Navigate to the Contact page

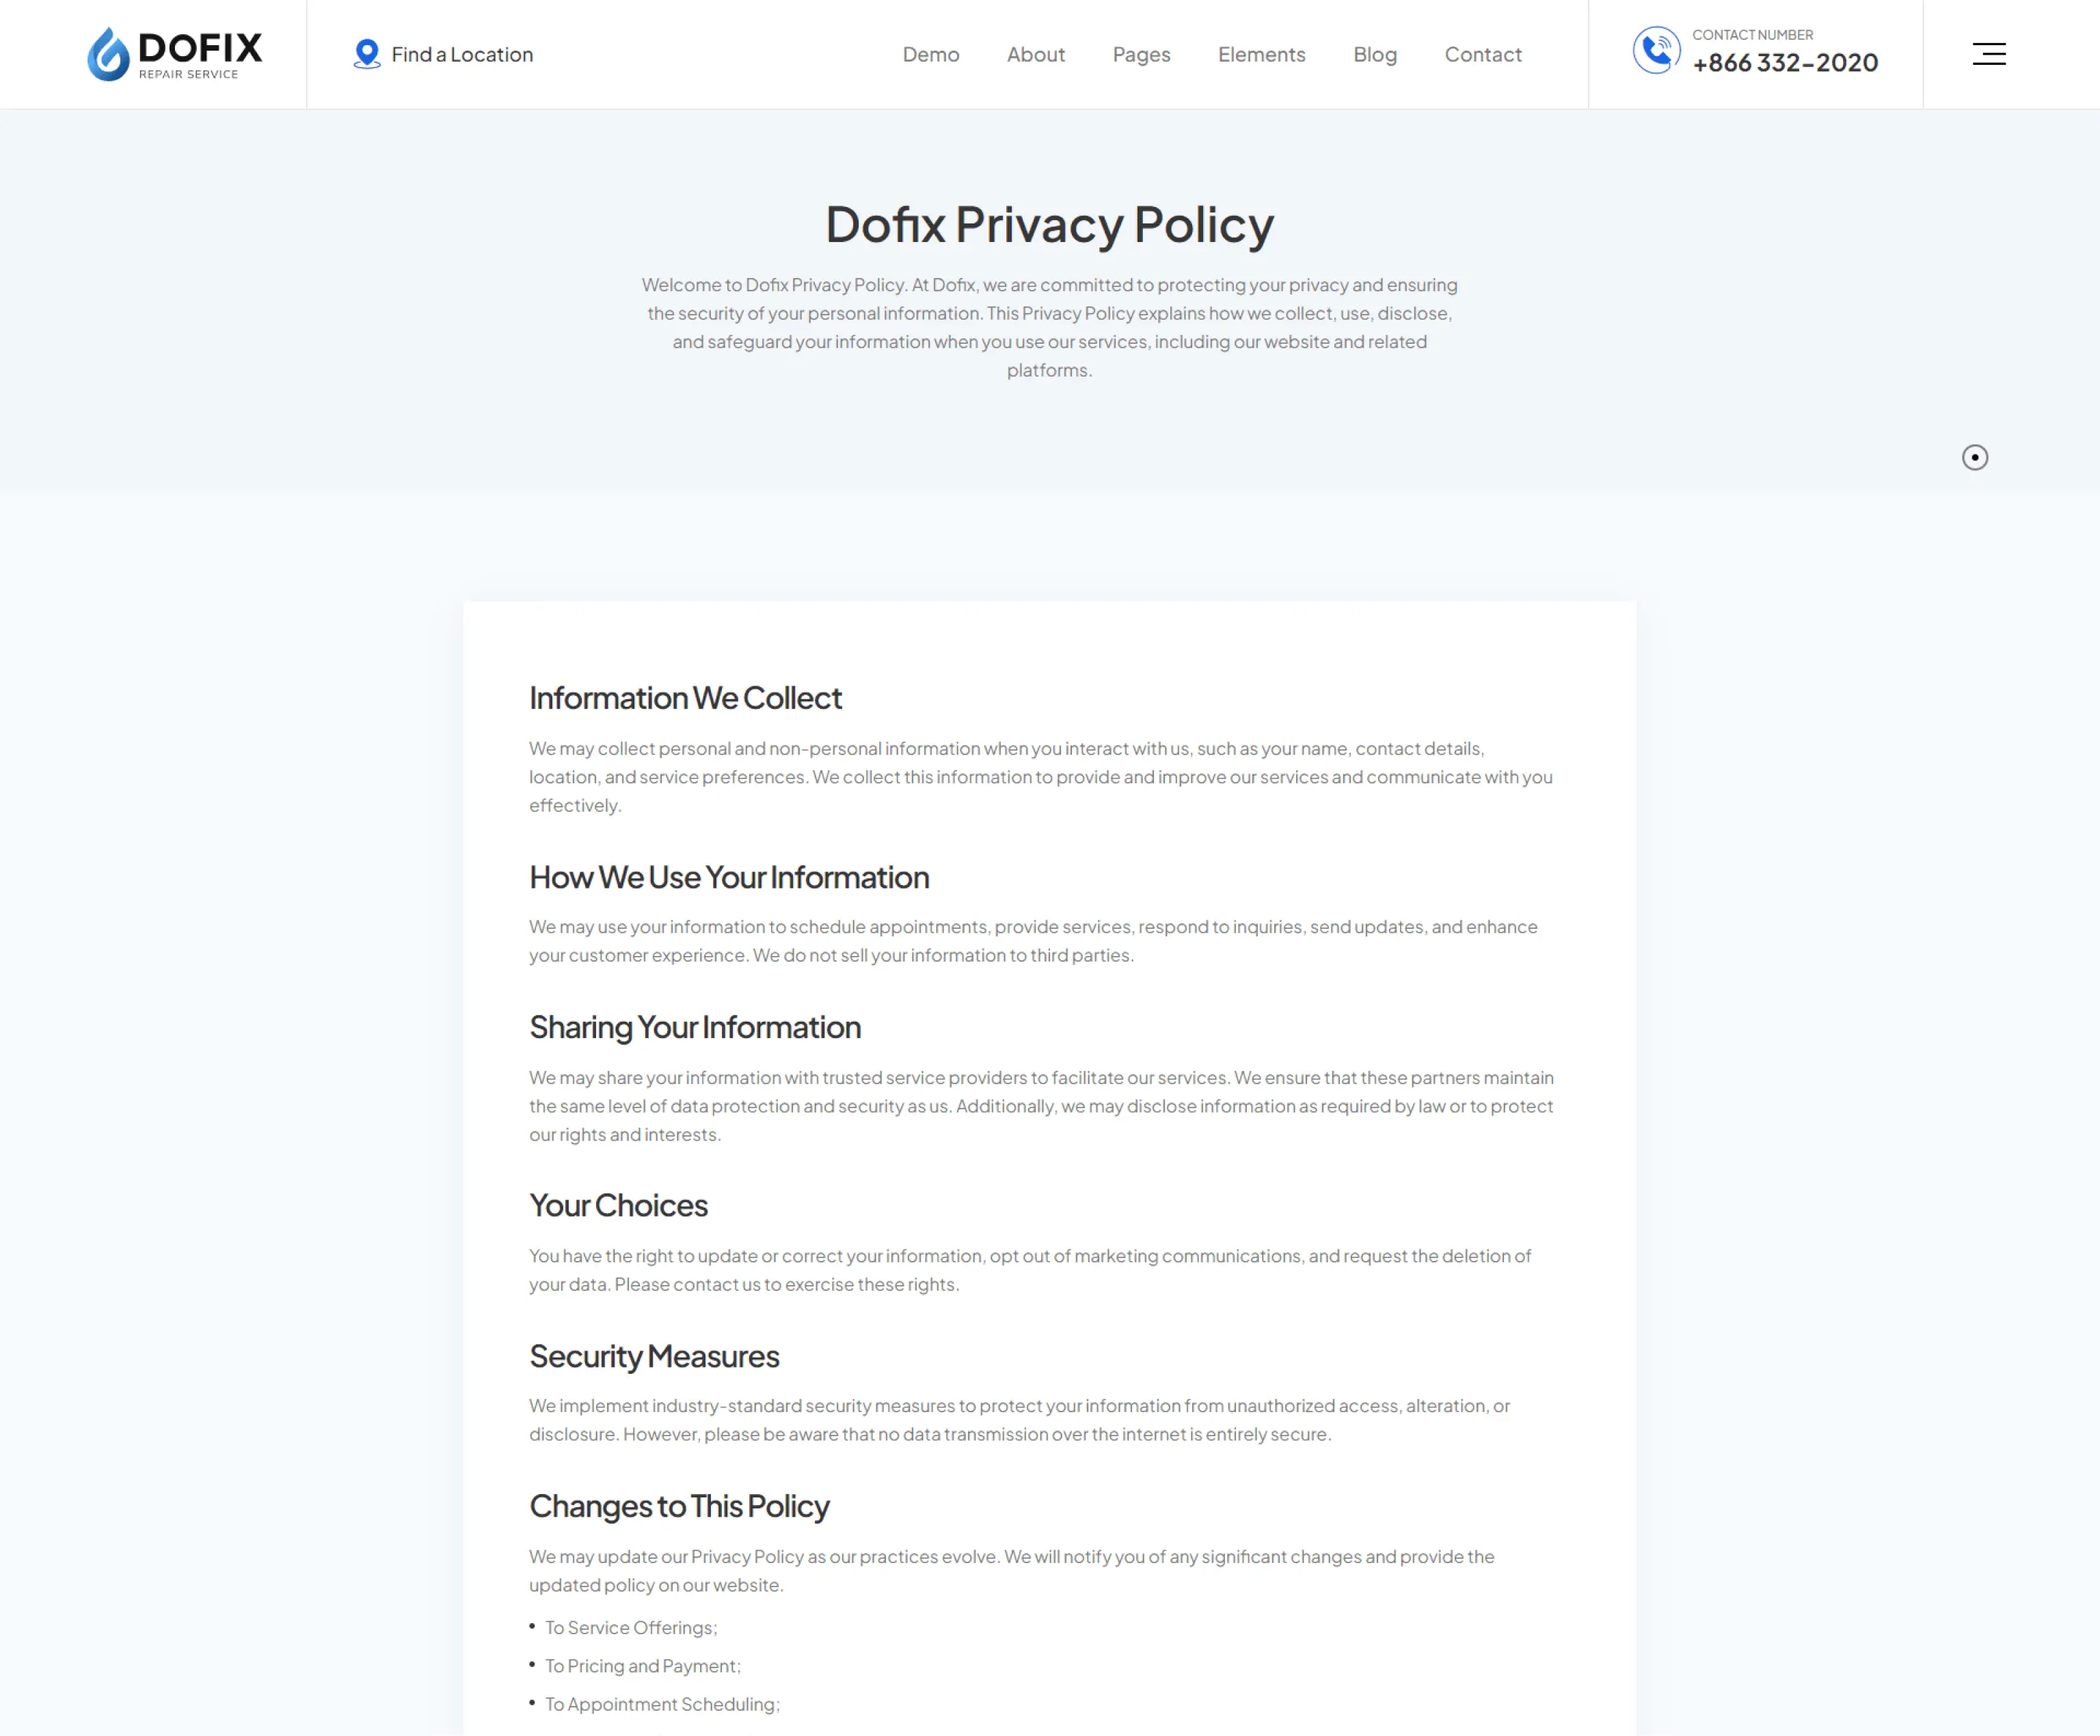pos(1483,55)
